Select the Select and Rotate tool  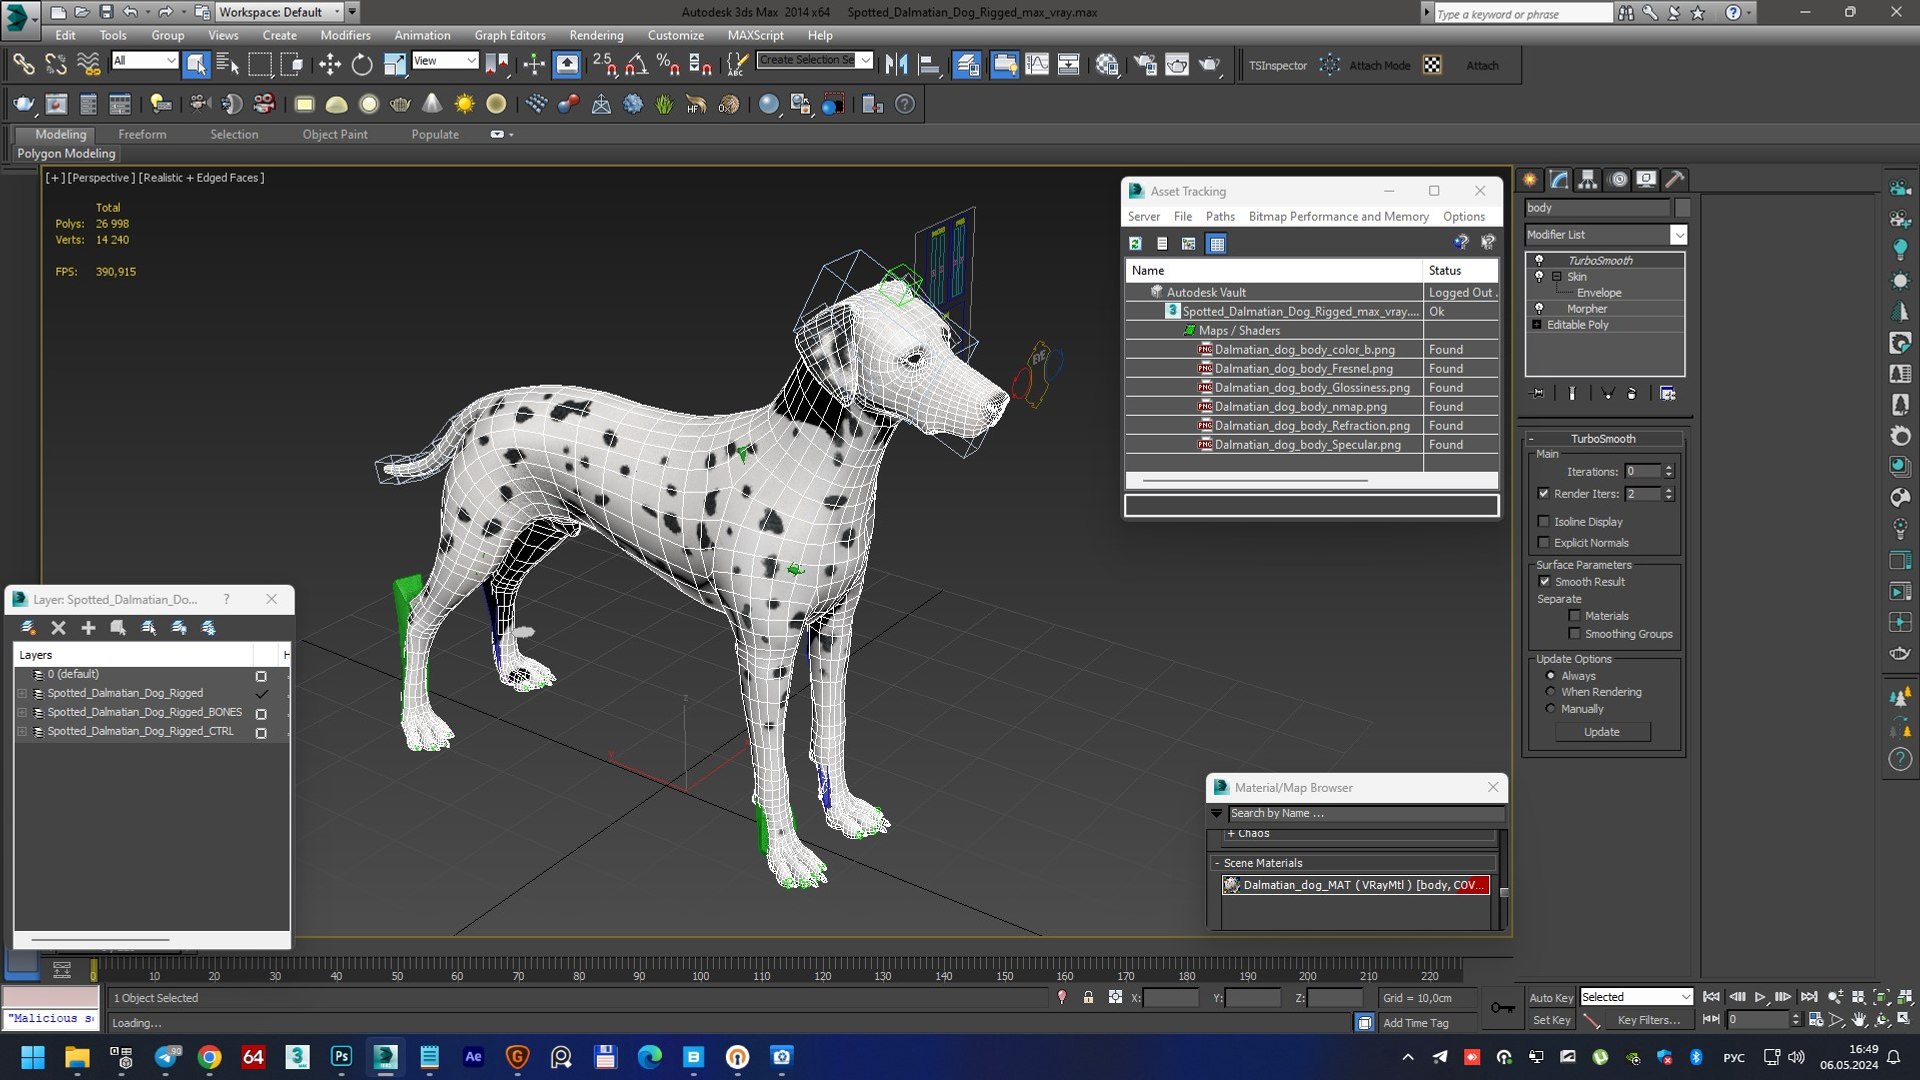coord(362,65)
